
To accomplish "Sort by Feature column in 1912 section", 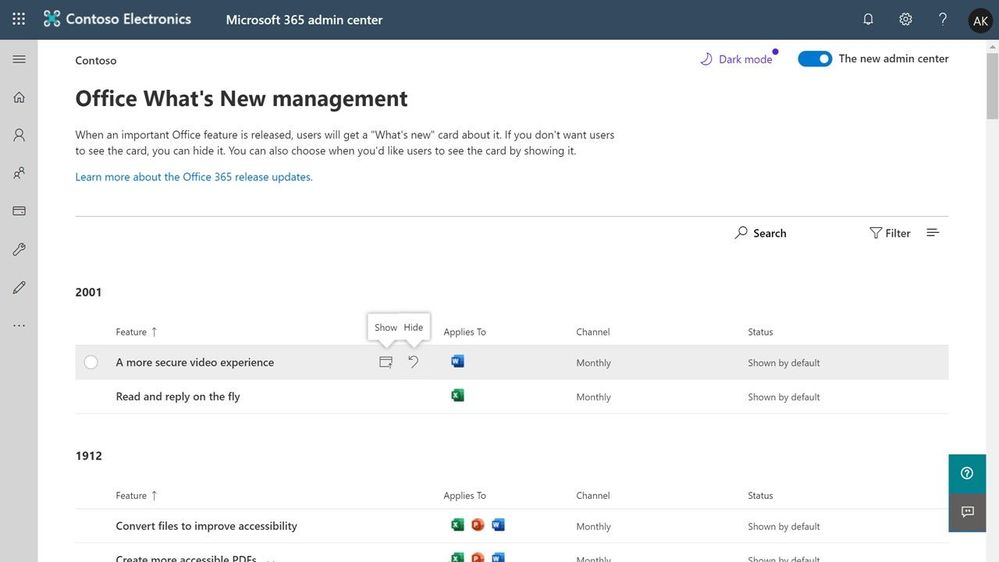I will [x=136, y=496].
